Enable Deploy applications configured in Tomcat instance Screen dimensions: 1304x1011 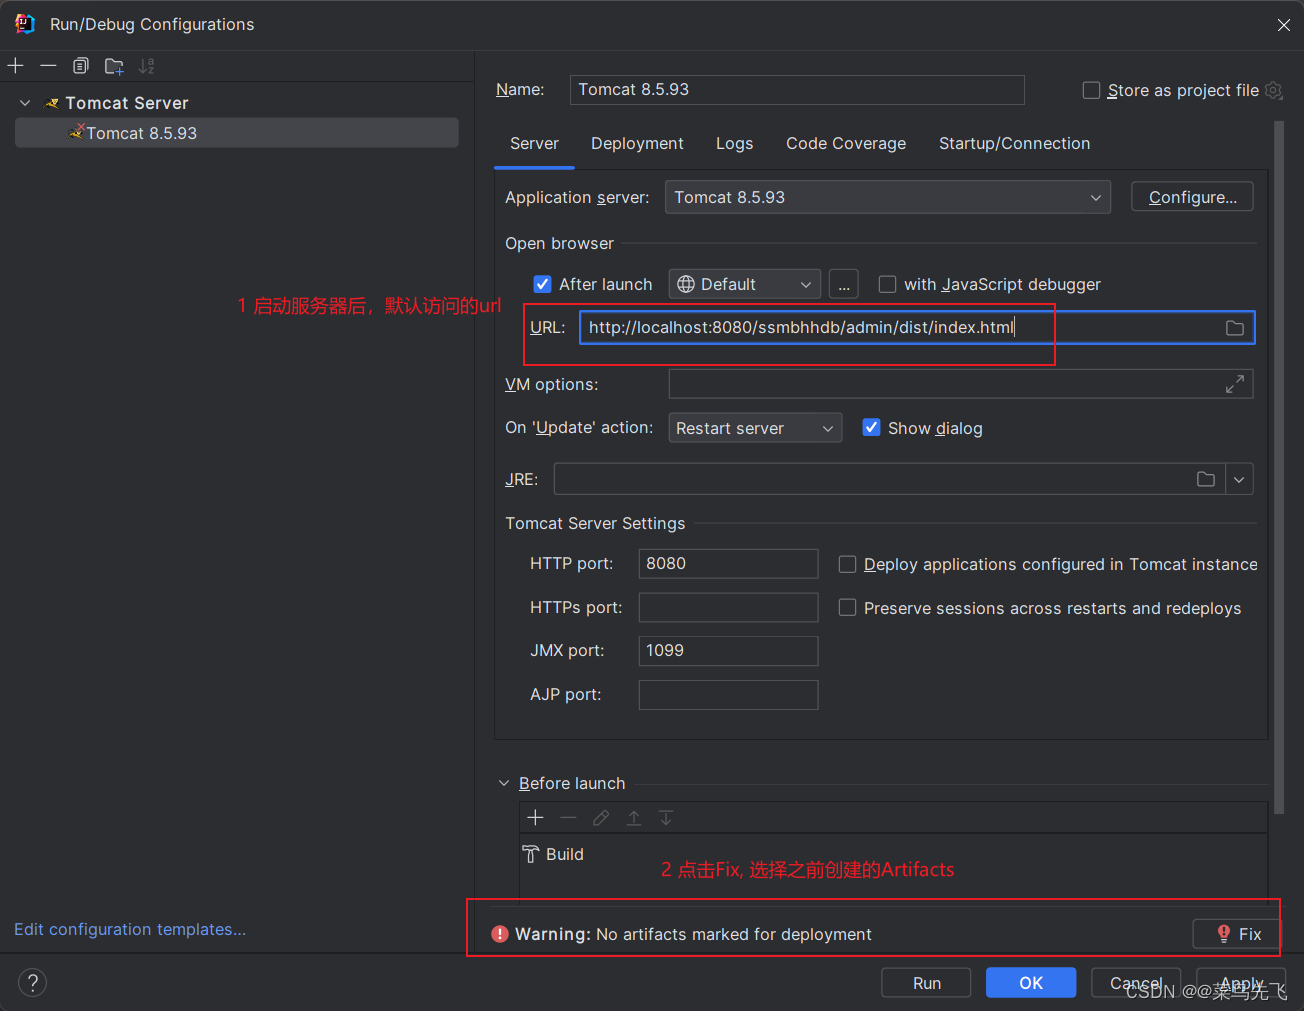(847, 564)
